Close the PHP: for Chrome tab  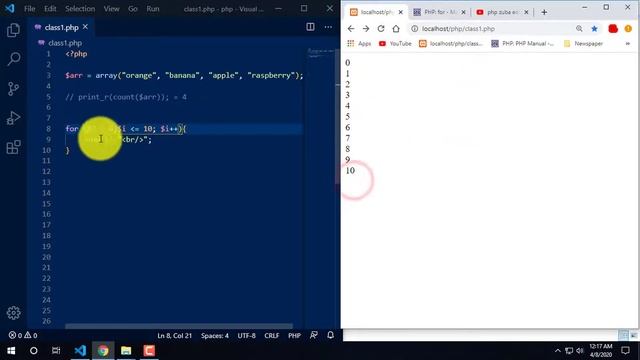[x=463, y=12]
